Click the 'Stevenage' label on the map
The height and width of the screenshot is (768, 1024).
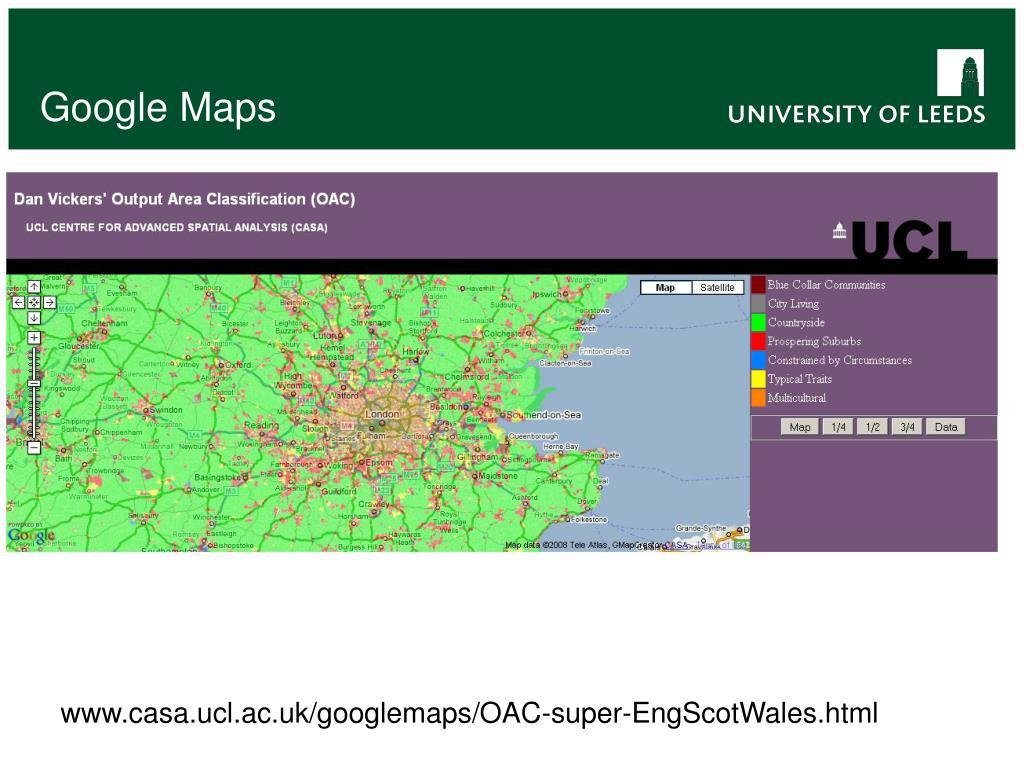[371, 323]
